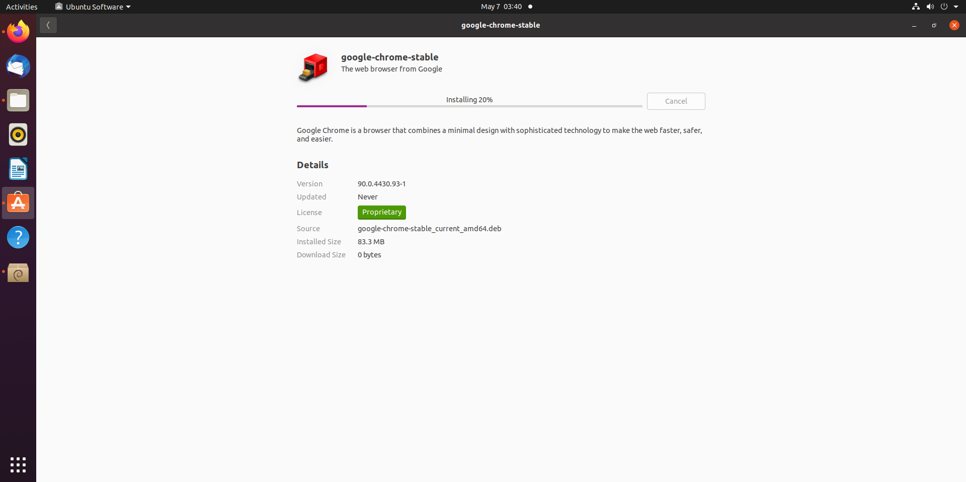Click the green Proprietary license button
The height and width of the screenshot is (482, 966).
click(381, 212)
